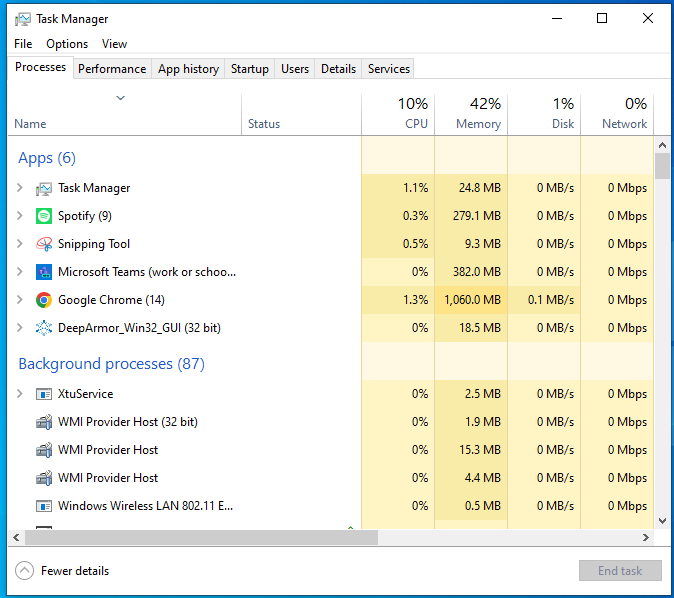Click the Snipping Tool scissors icon
This screenshot has height=598, width=674.
(x=44, y=244)
